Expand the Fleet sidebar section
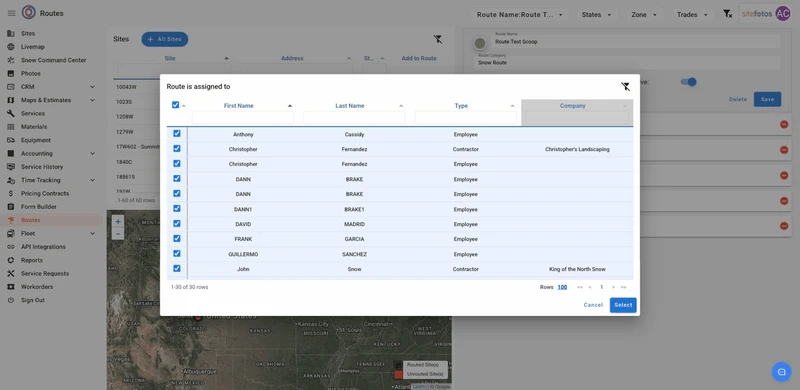The width and height of the screenshot is (800, 390). (92, 233)
